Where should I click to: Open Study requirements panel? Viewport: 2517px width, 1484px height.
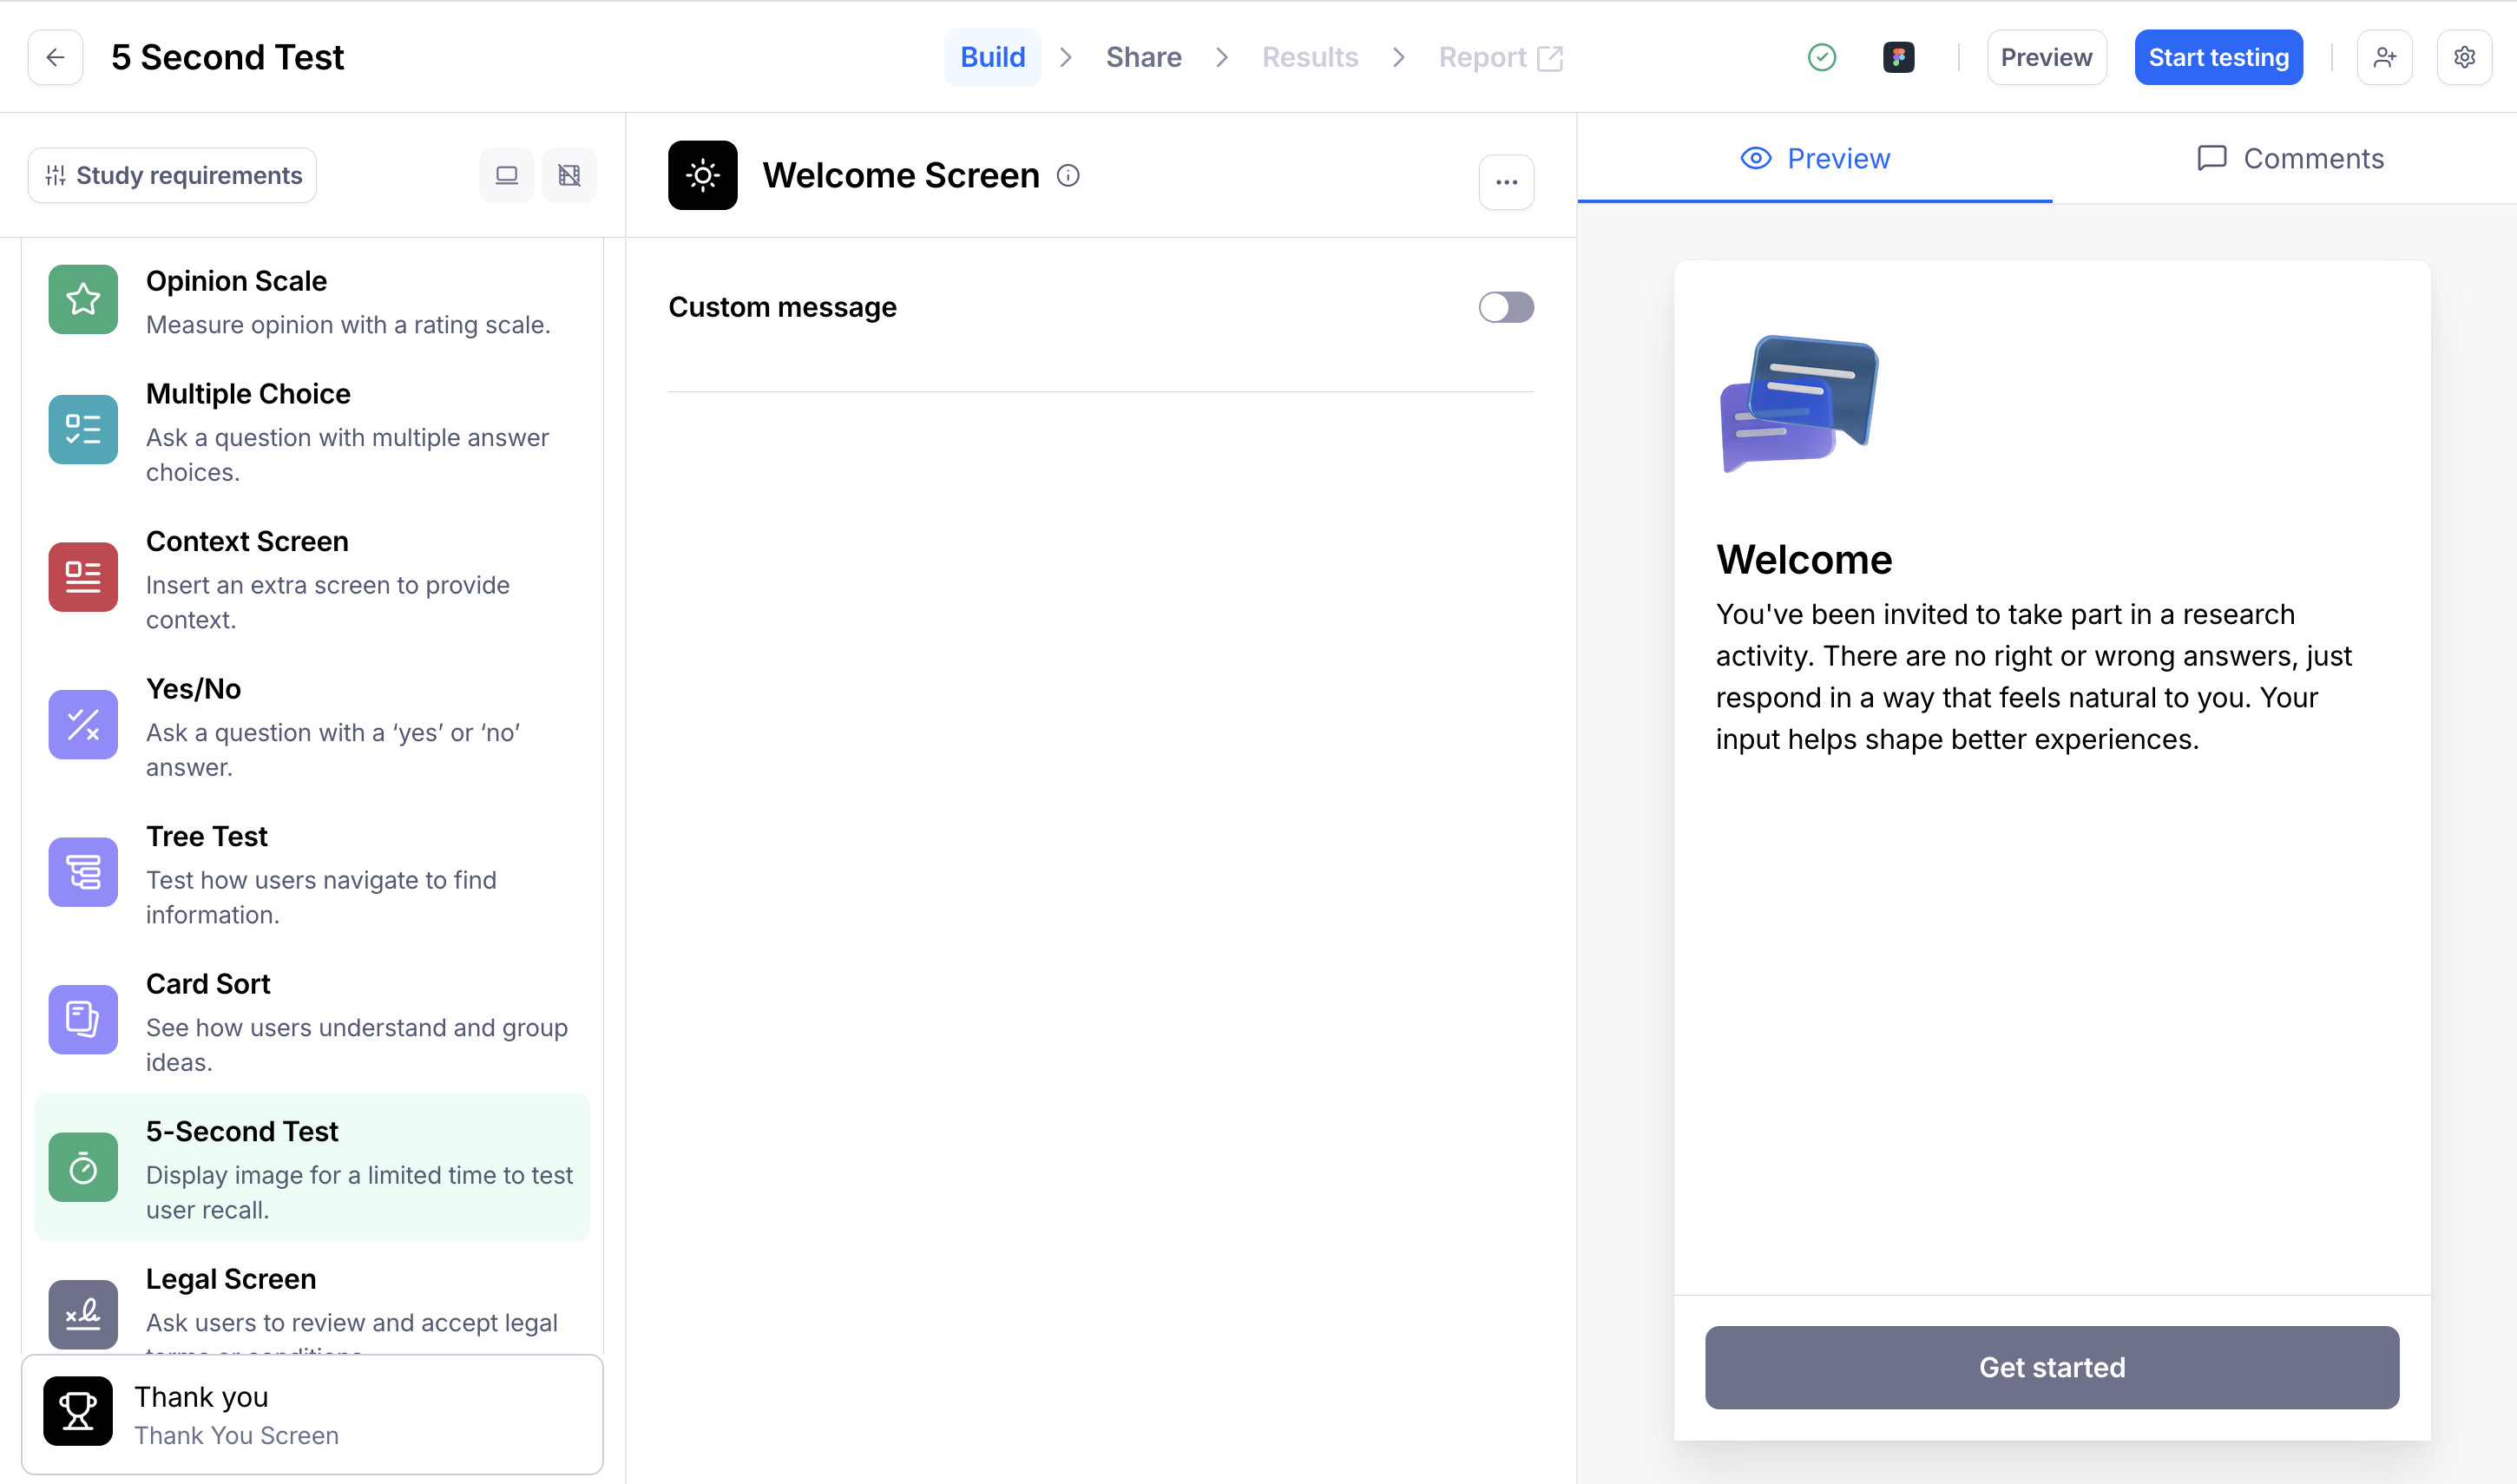tap(172, 176)
